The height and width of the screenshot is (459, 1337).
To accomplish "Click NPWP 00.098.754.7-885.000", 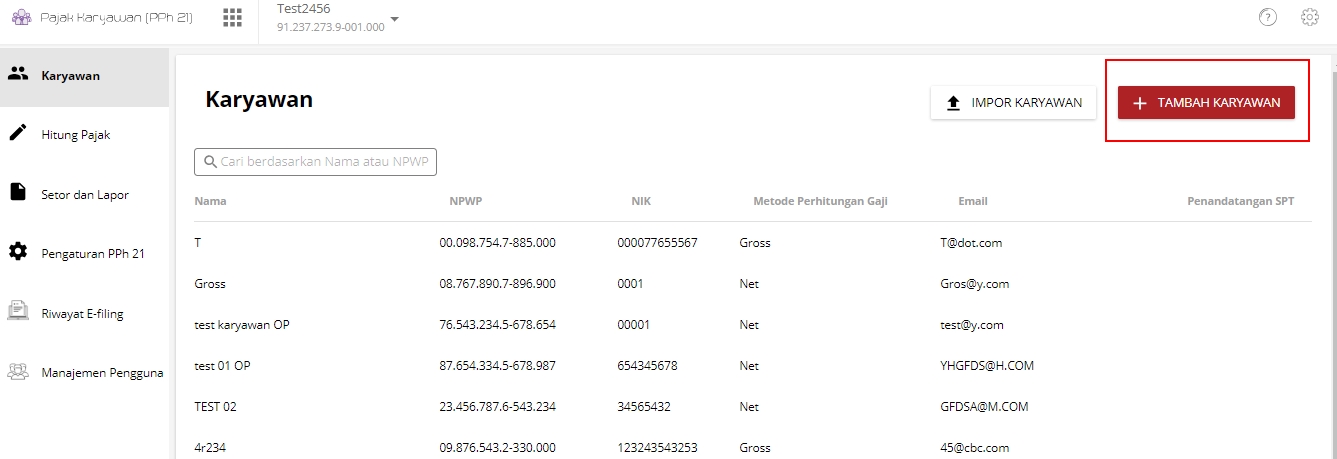I will 497,243.
